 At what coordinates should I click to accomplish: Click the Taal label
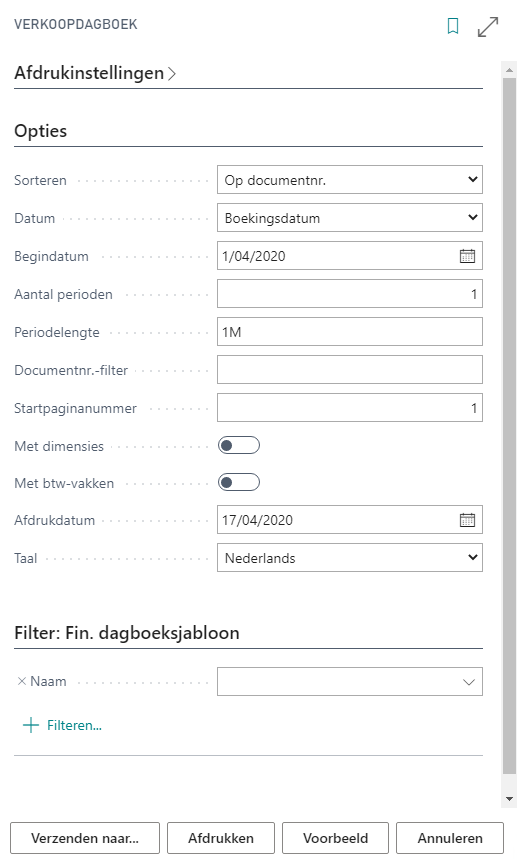pyautogui.click(x=26, y=558)
